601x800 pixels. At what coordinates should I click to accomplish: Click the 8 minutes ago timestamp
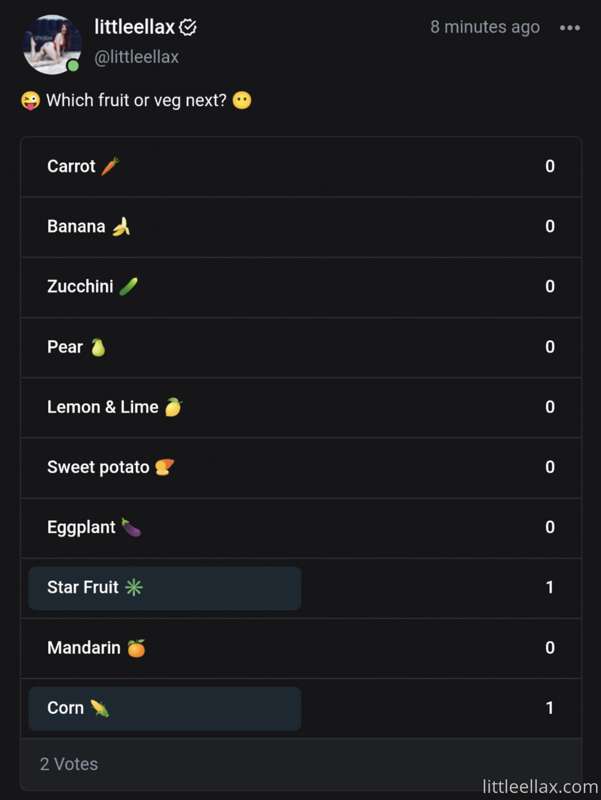pos(485,27)
